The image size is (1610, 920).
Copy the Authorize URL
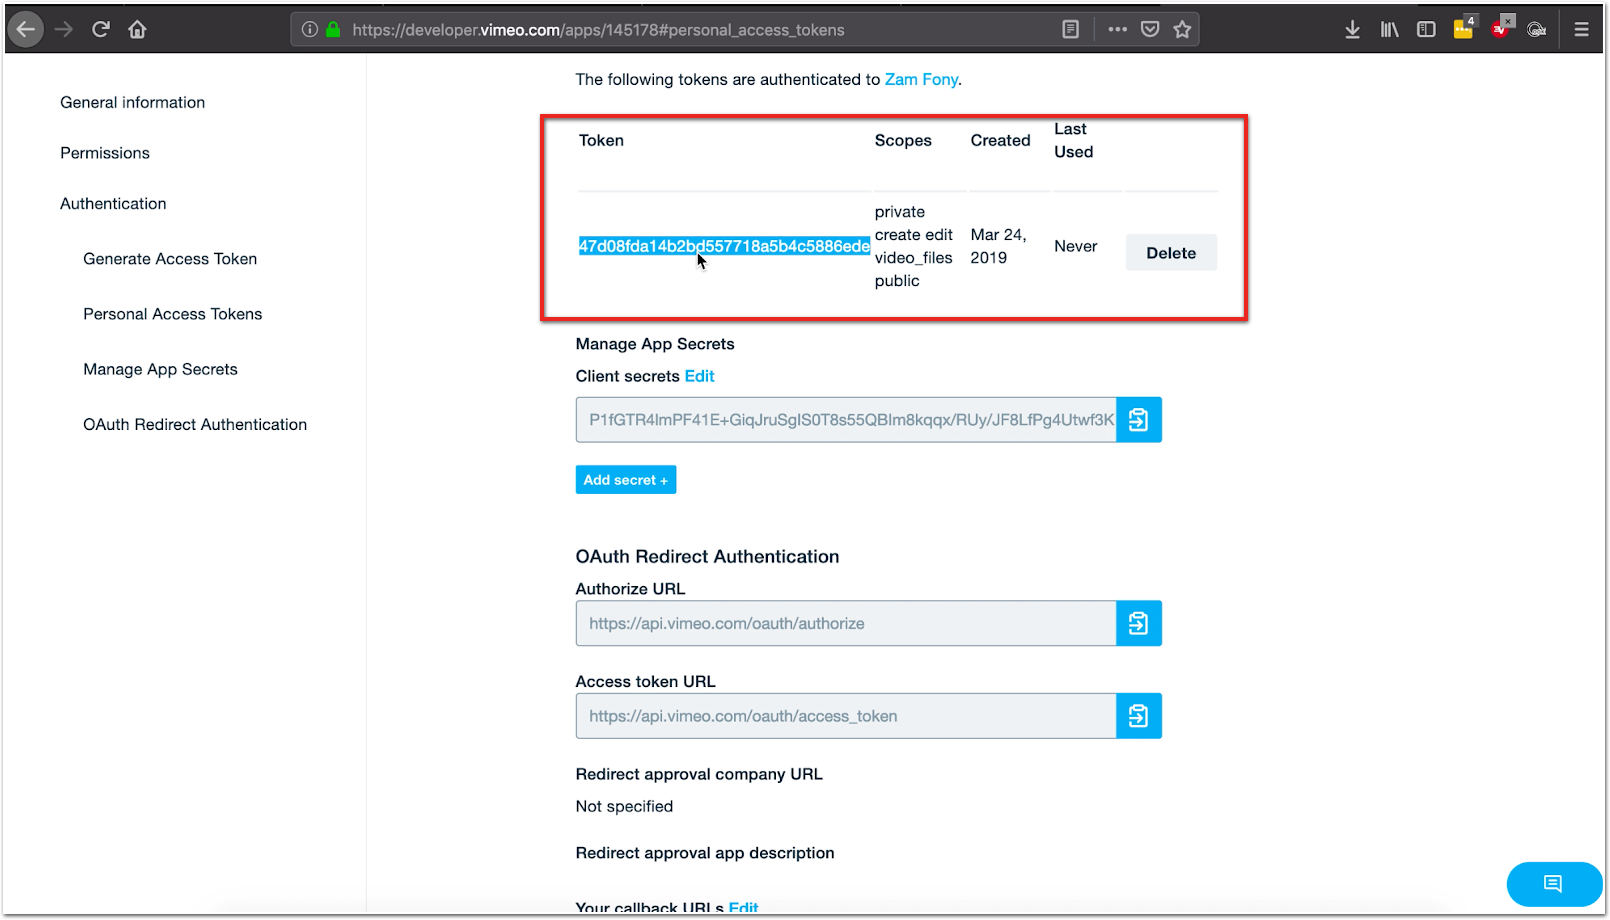(1139, 624)
